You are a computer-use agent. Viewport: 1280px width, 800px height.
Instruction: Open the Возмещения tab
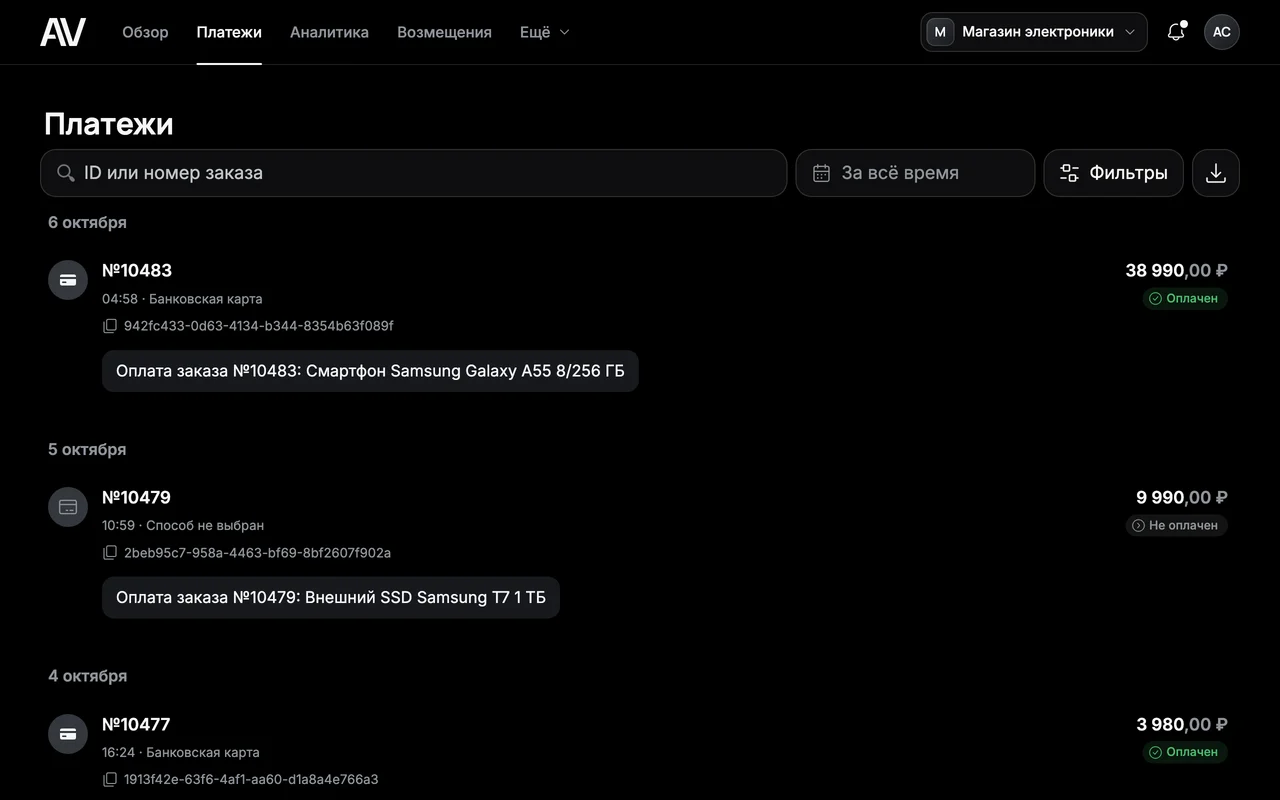click(444, 32)
